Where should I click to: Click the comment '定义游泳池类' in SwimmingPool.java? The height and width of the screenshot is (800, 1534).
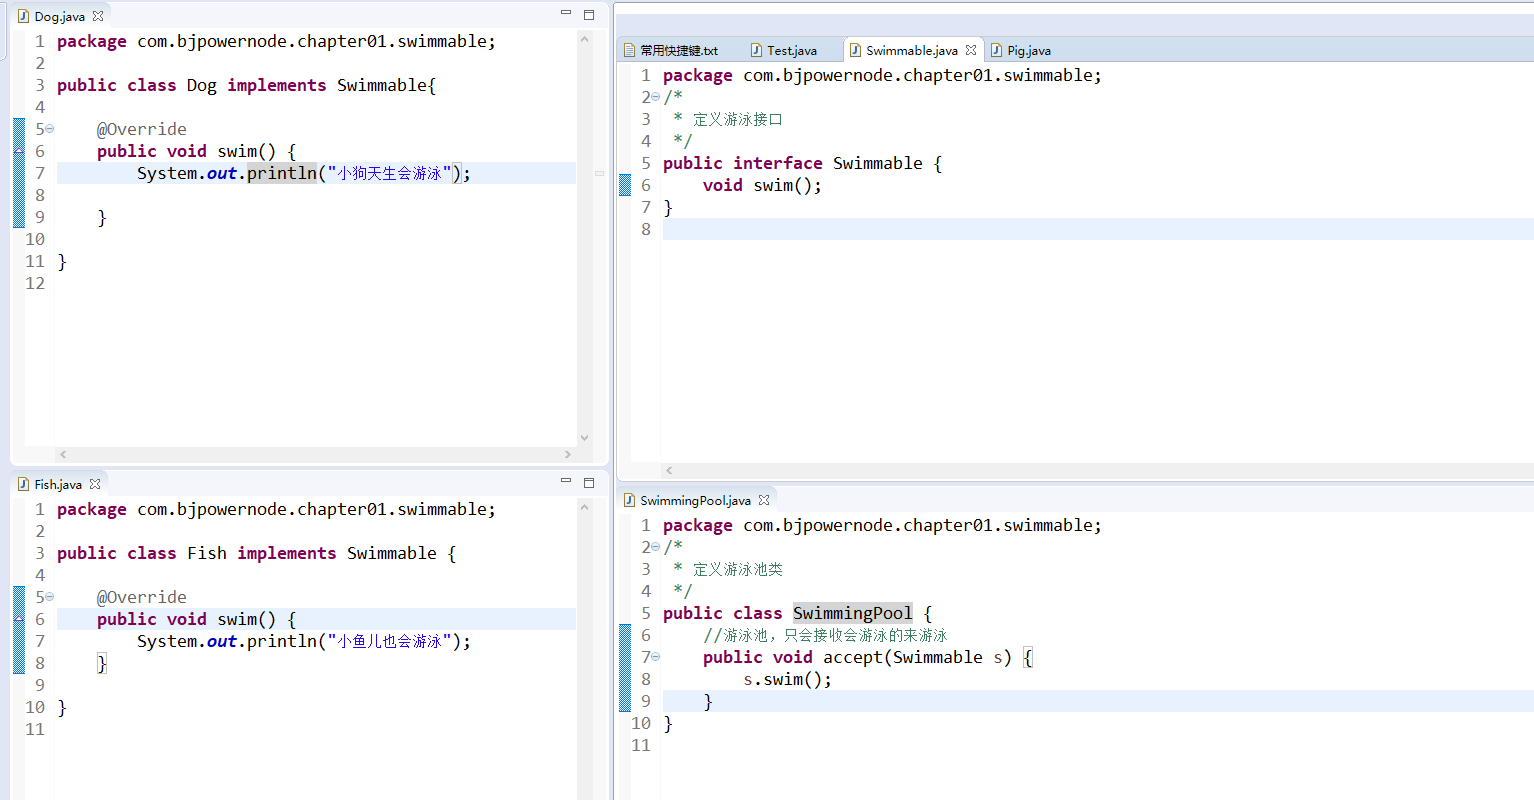click(738, 569)
